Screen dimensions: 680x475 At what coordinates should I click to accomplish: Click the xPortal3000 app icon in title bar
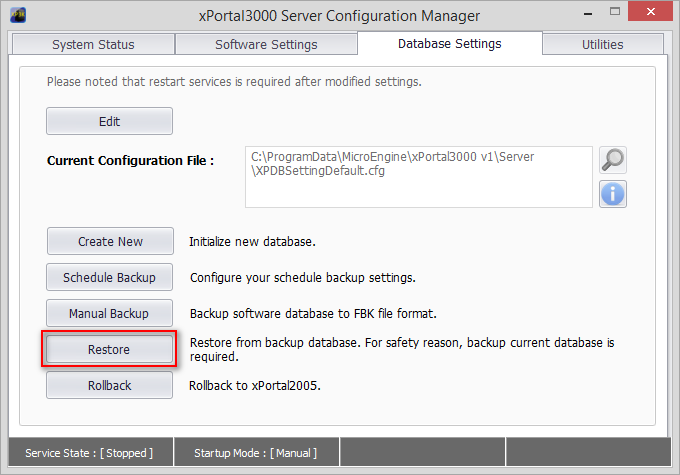(18, 16)
